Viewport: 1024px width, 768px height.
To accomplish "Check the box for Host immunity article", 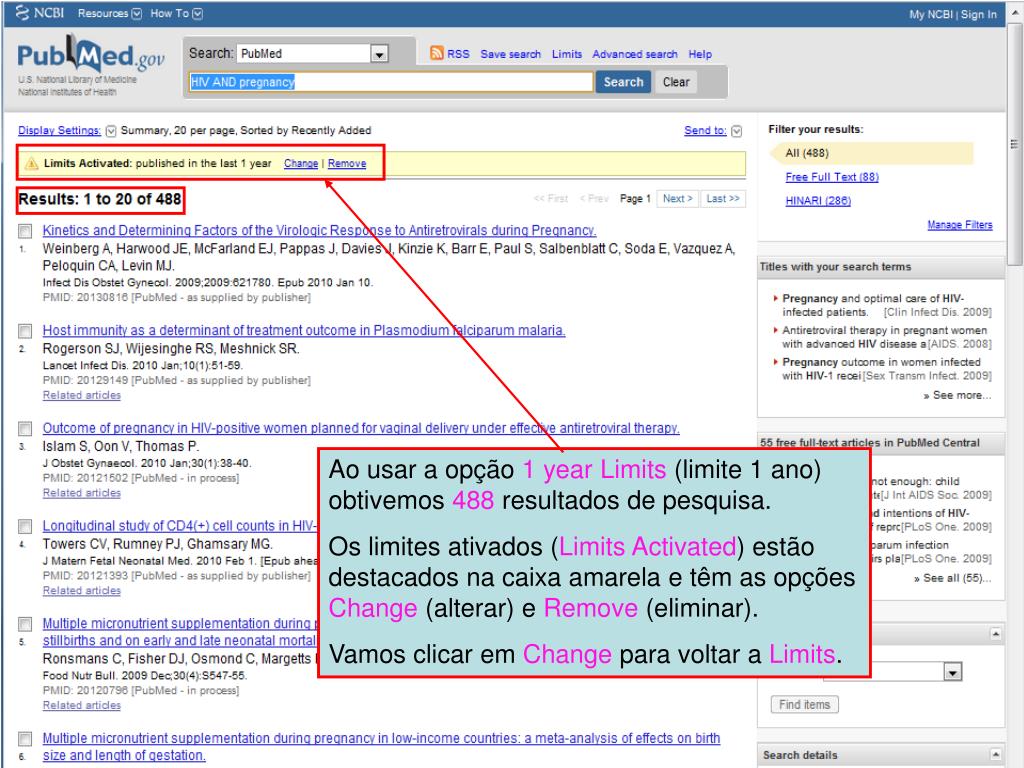I will (25, 331).
